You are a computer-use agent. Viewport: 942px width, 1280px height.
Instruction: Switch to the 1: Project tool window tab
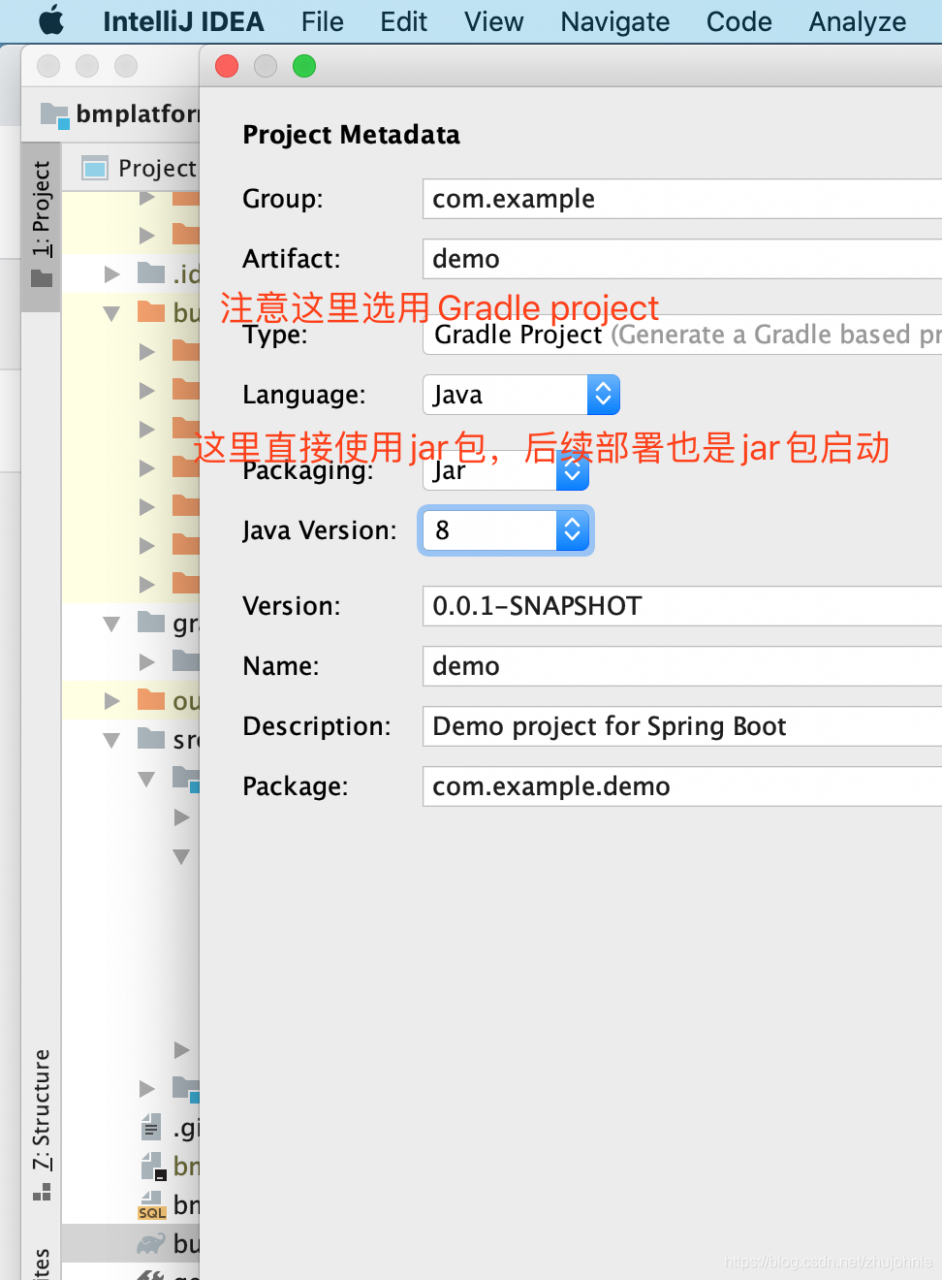pos(41,226)
